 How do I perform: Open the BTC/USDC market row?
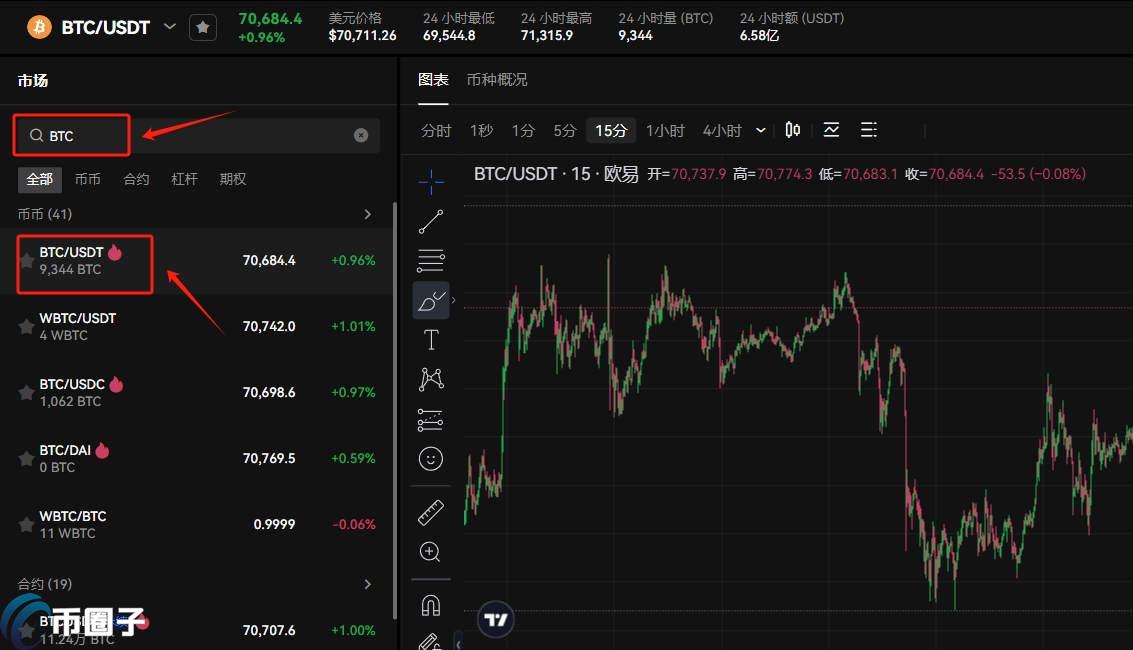196,392
